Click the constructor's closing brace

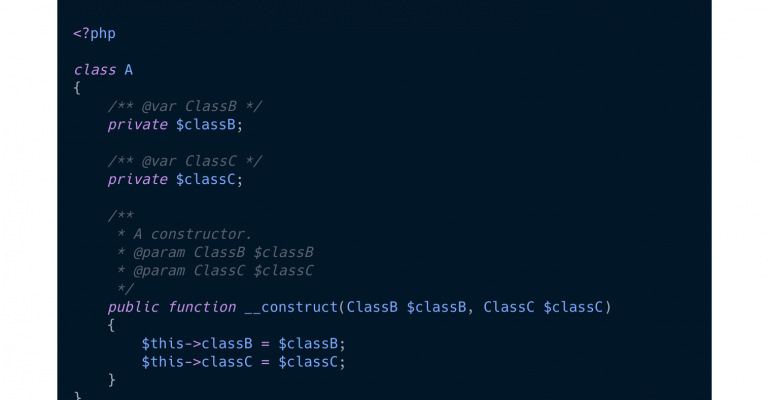[112, 380]
